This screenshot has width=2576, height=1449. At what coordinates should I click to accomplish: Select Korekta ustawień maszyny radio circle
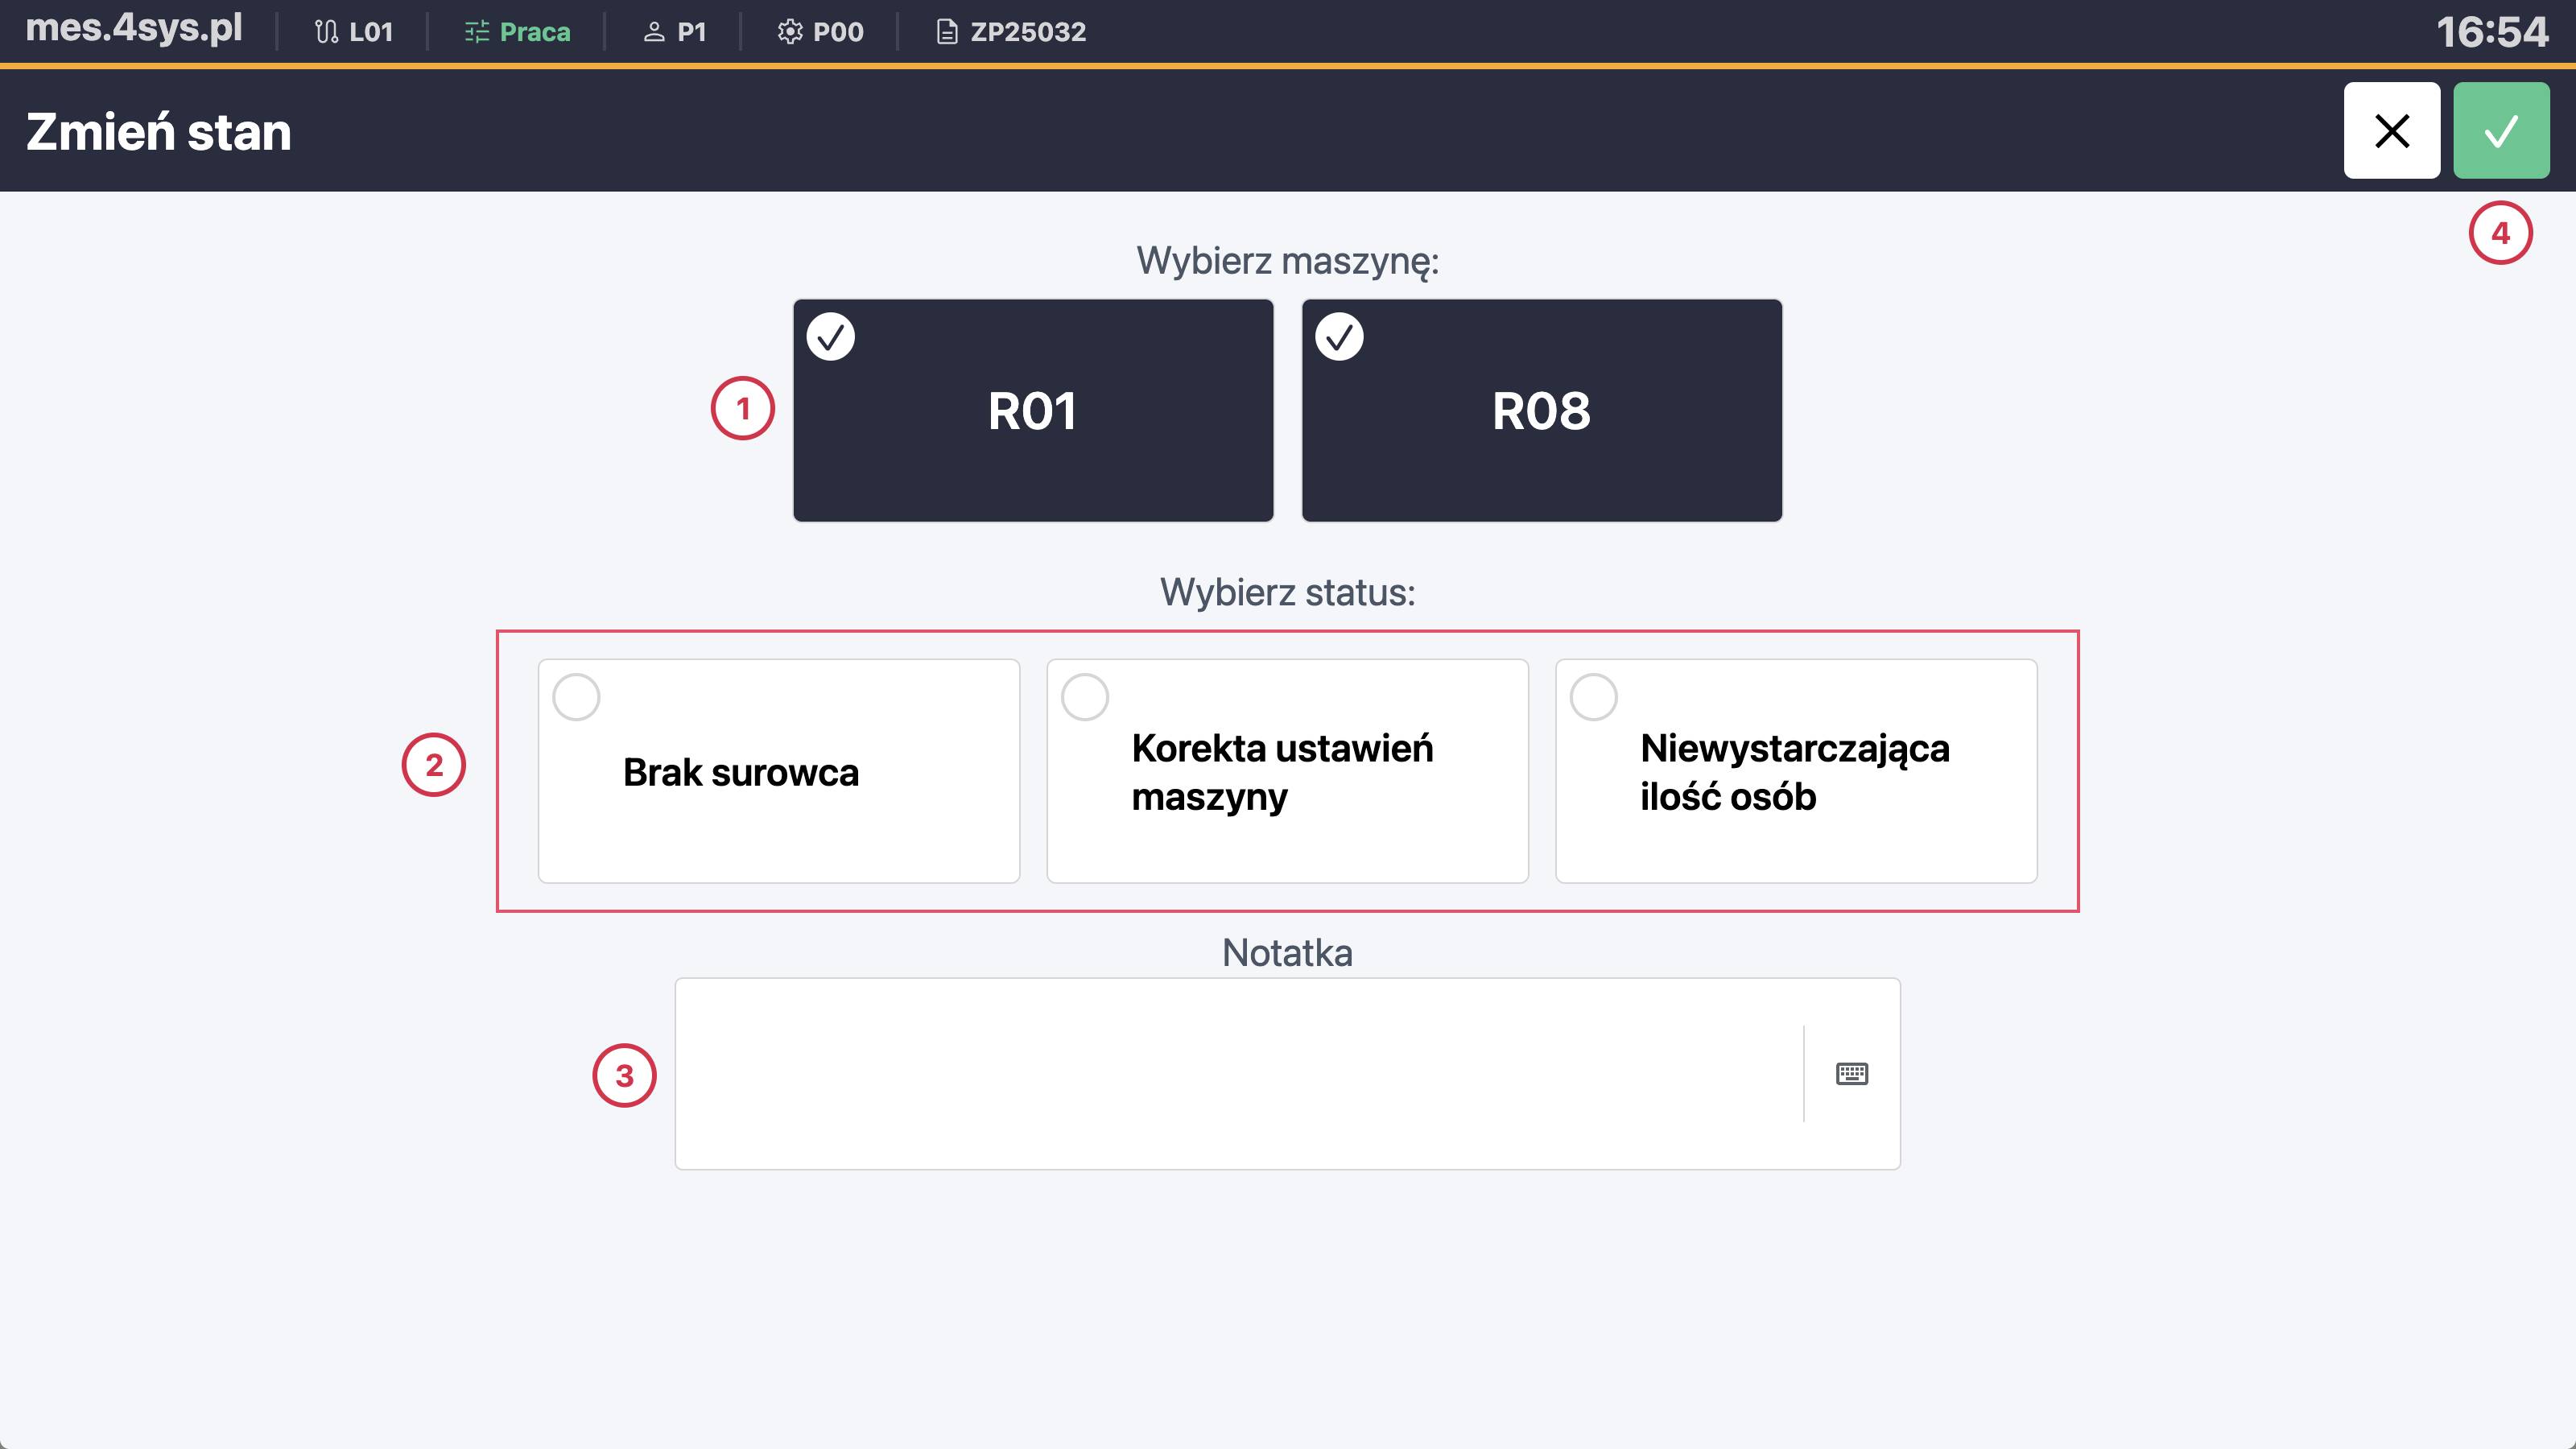[x=1085, y=697]
